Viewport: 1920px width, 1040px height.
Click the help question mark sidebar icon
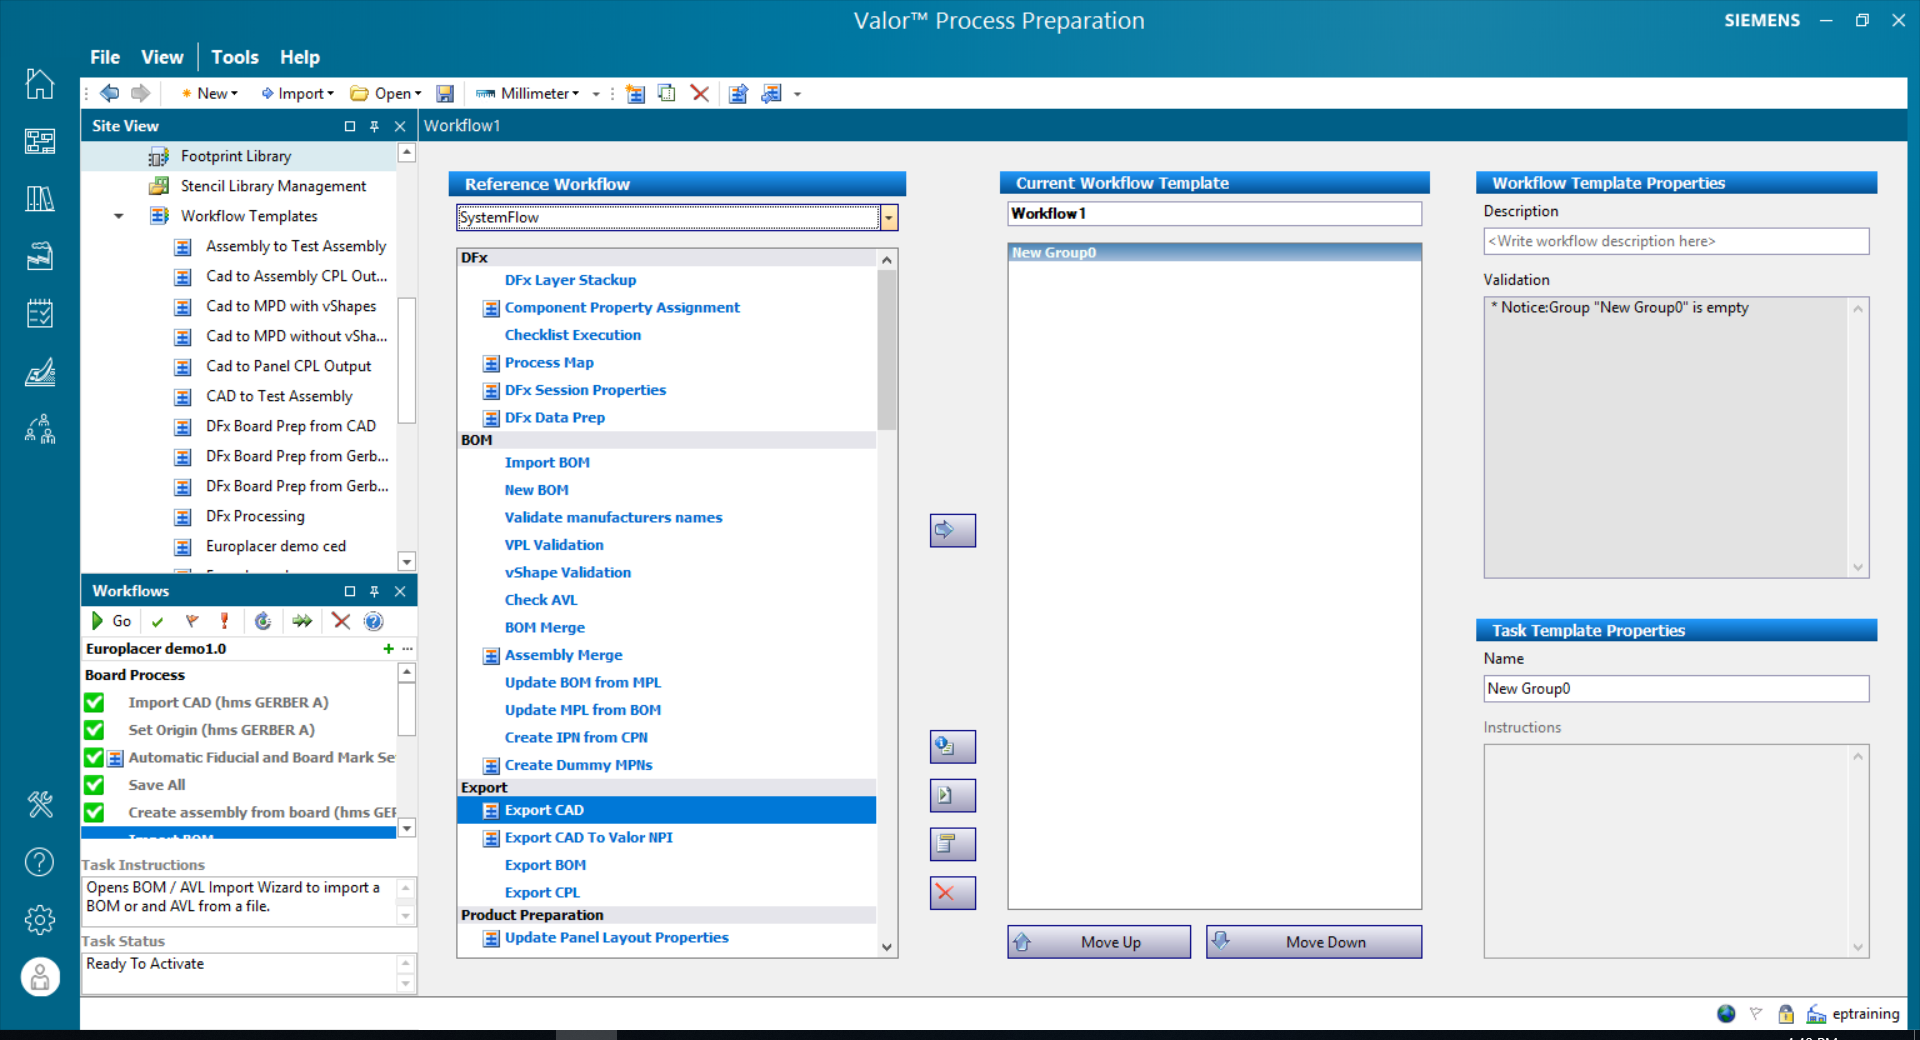click(39, 861)
